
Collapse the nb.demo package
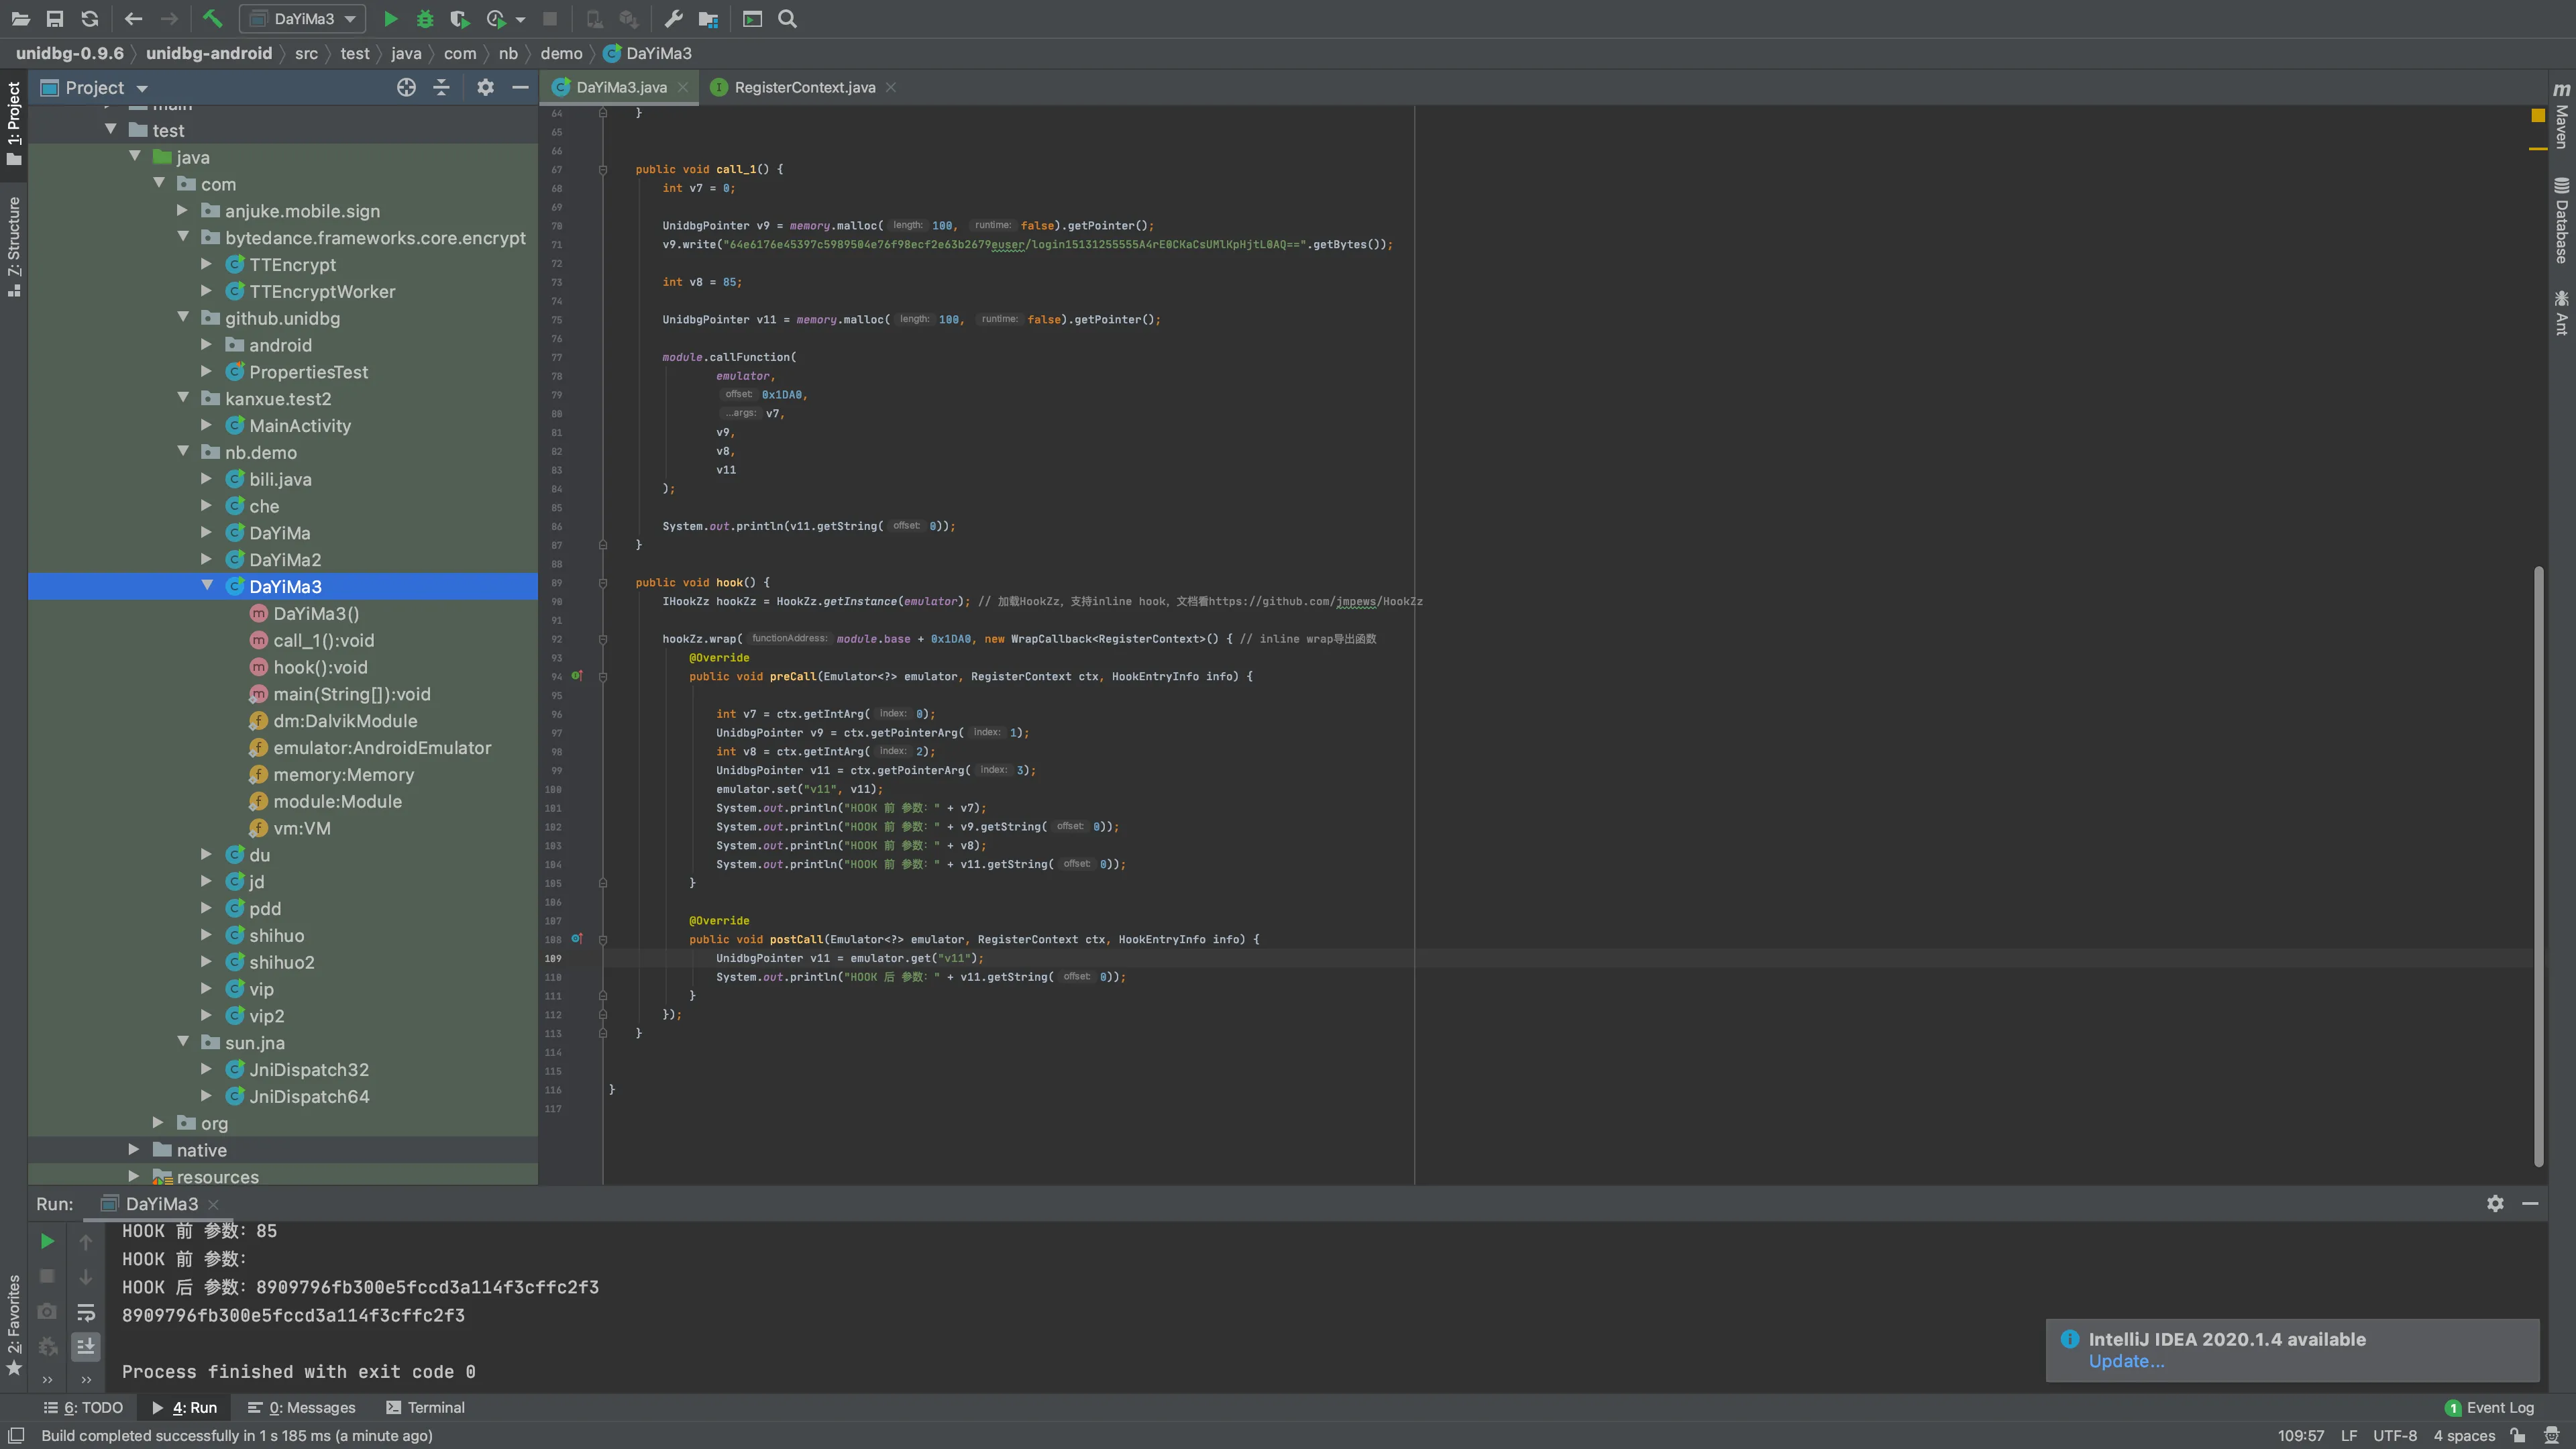point(183,452)
